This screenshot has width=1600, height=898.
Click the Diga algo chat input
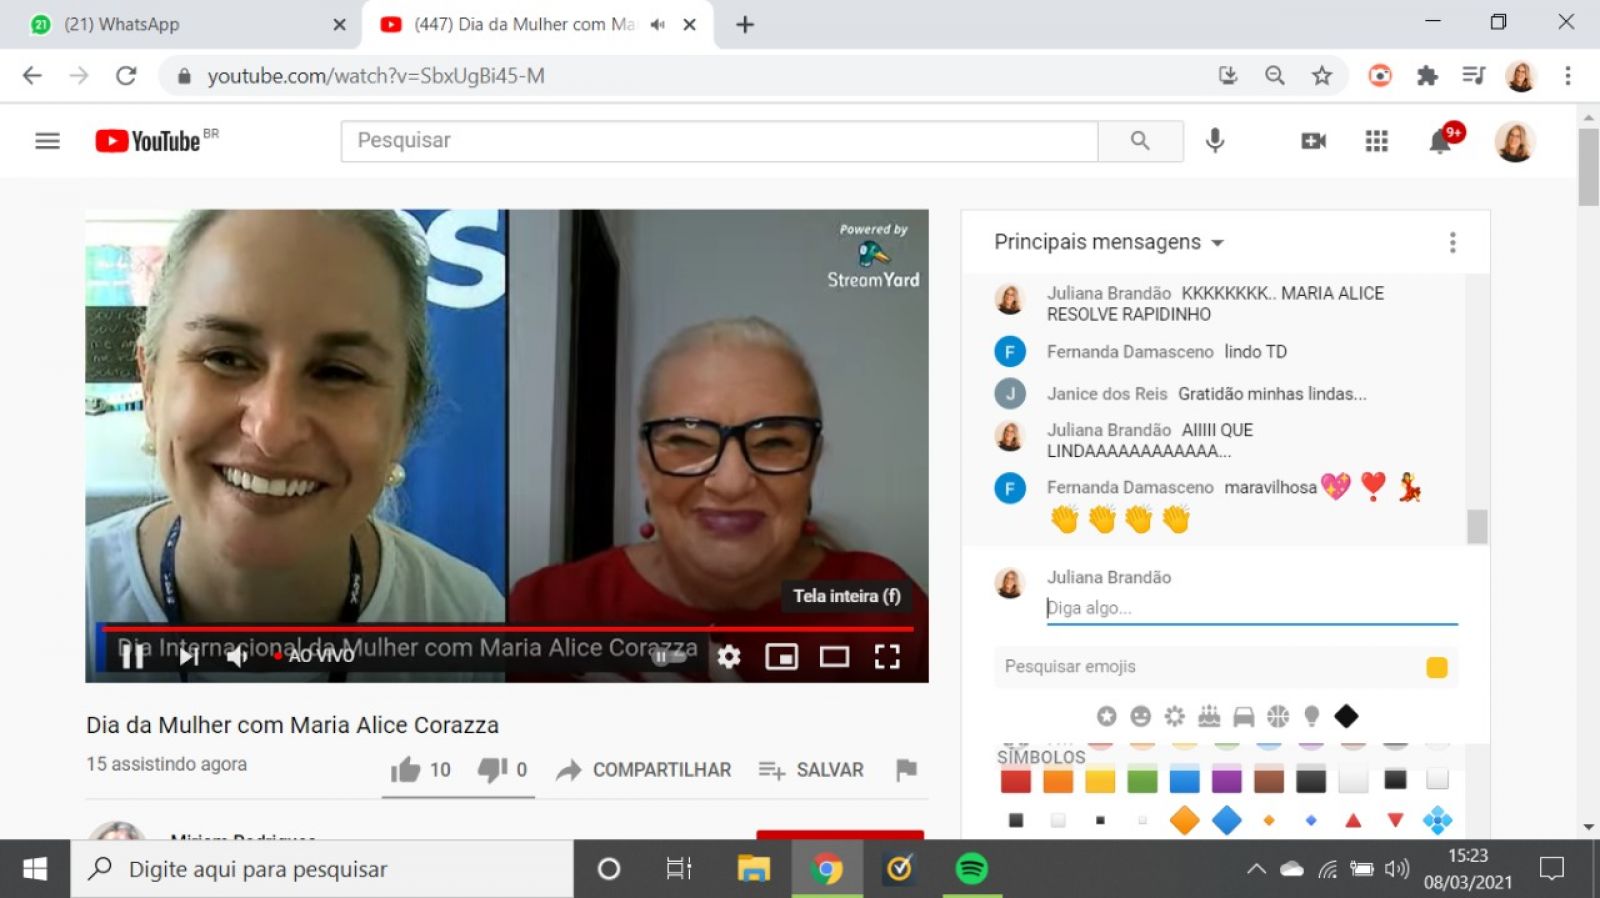coord(1250,608)
